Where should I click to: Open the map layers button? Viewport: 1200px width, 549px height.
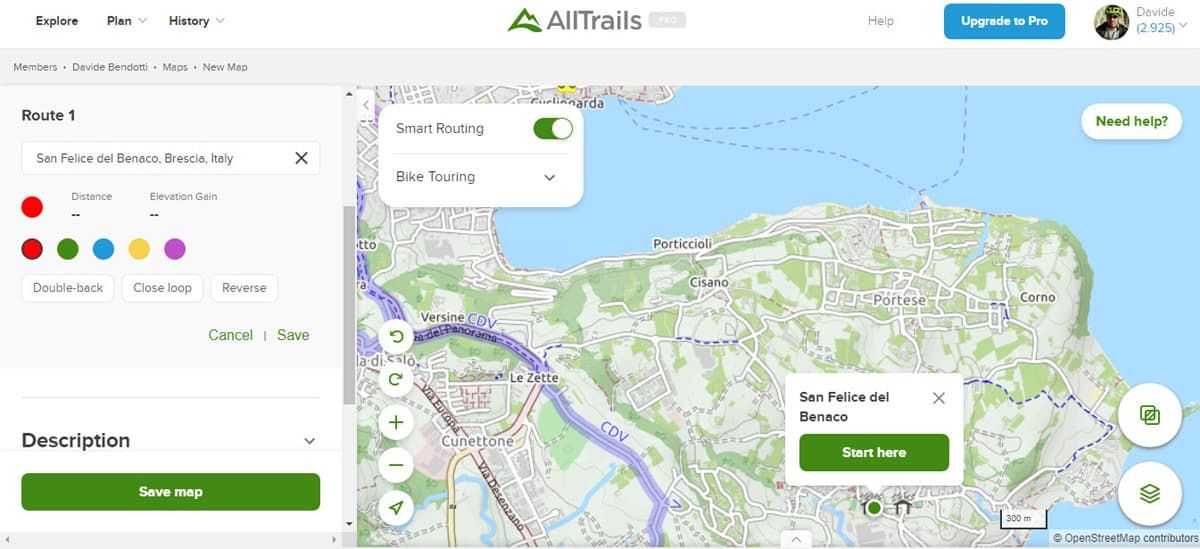pyautogui.click(x=1150, y=493)
